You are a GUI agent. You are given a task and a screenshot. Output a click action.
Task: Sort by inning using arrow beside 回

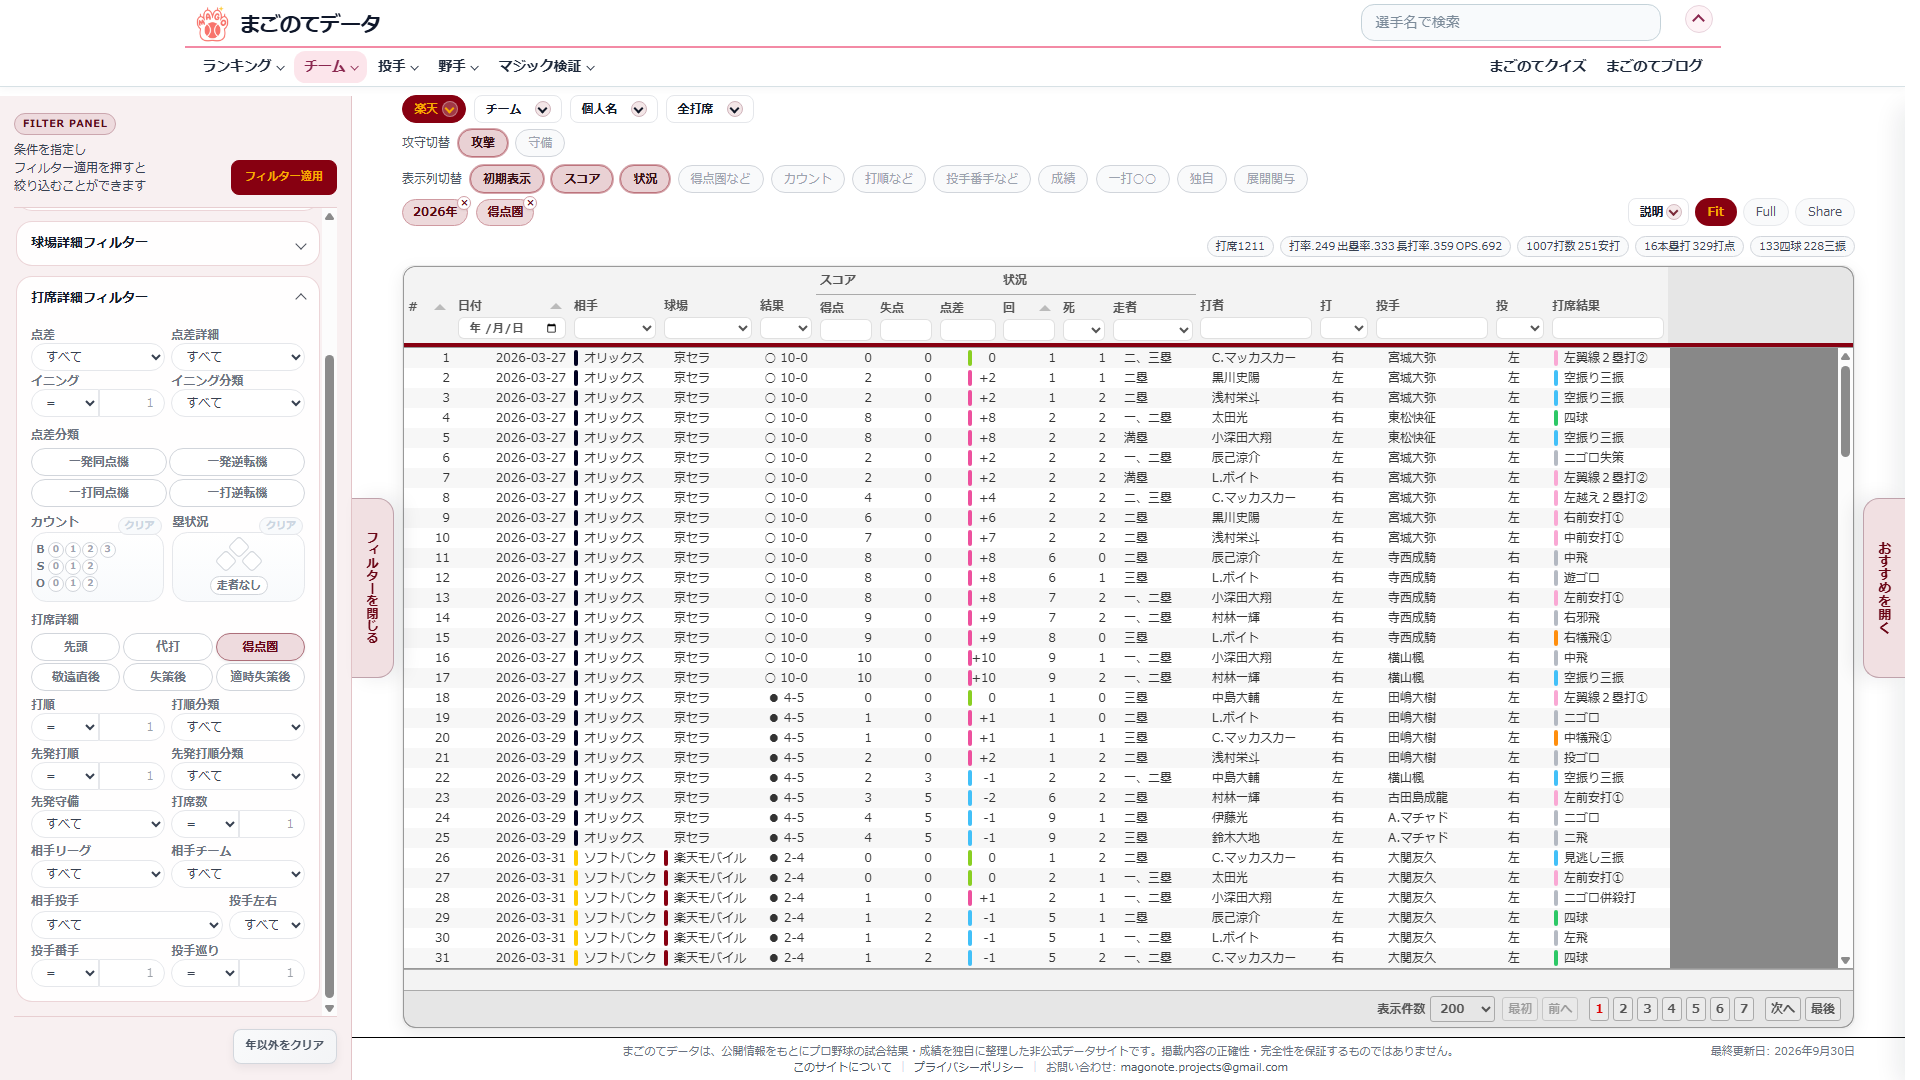(1045, 308)
